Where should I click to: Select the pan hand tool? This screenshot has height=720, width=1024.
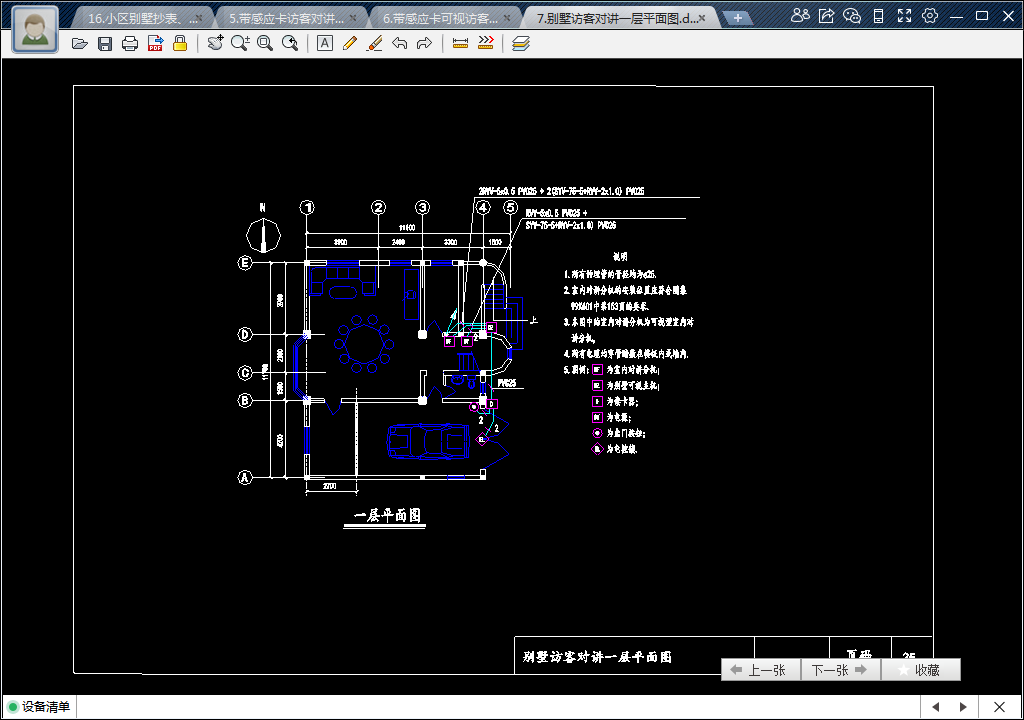[215, 43]
